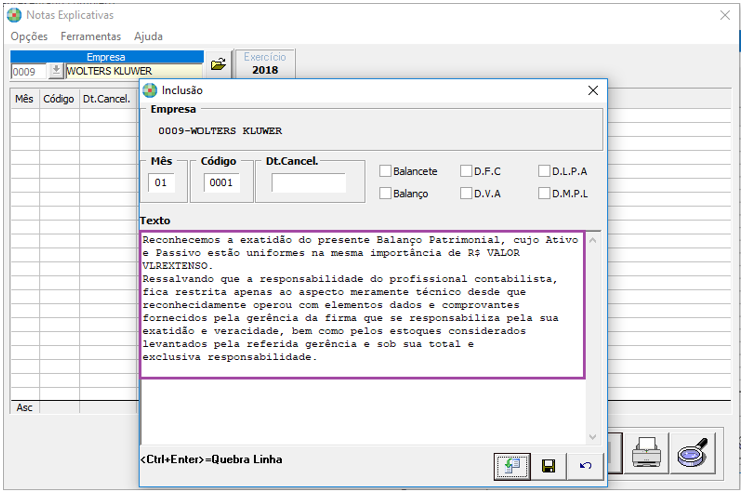Click the Código input field
Viewport: 746px width, 496px height.
(x=222, y=183)
